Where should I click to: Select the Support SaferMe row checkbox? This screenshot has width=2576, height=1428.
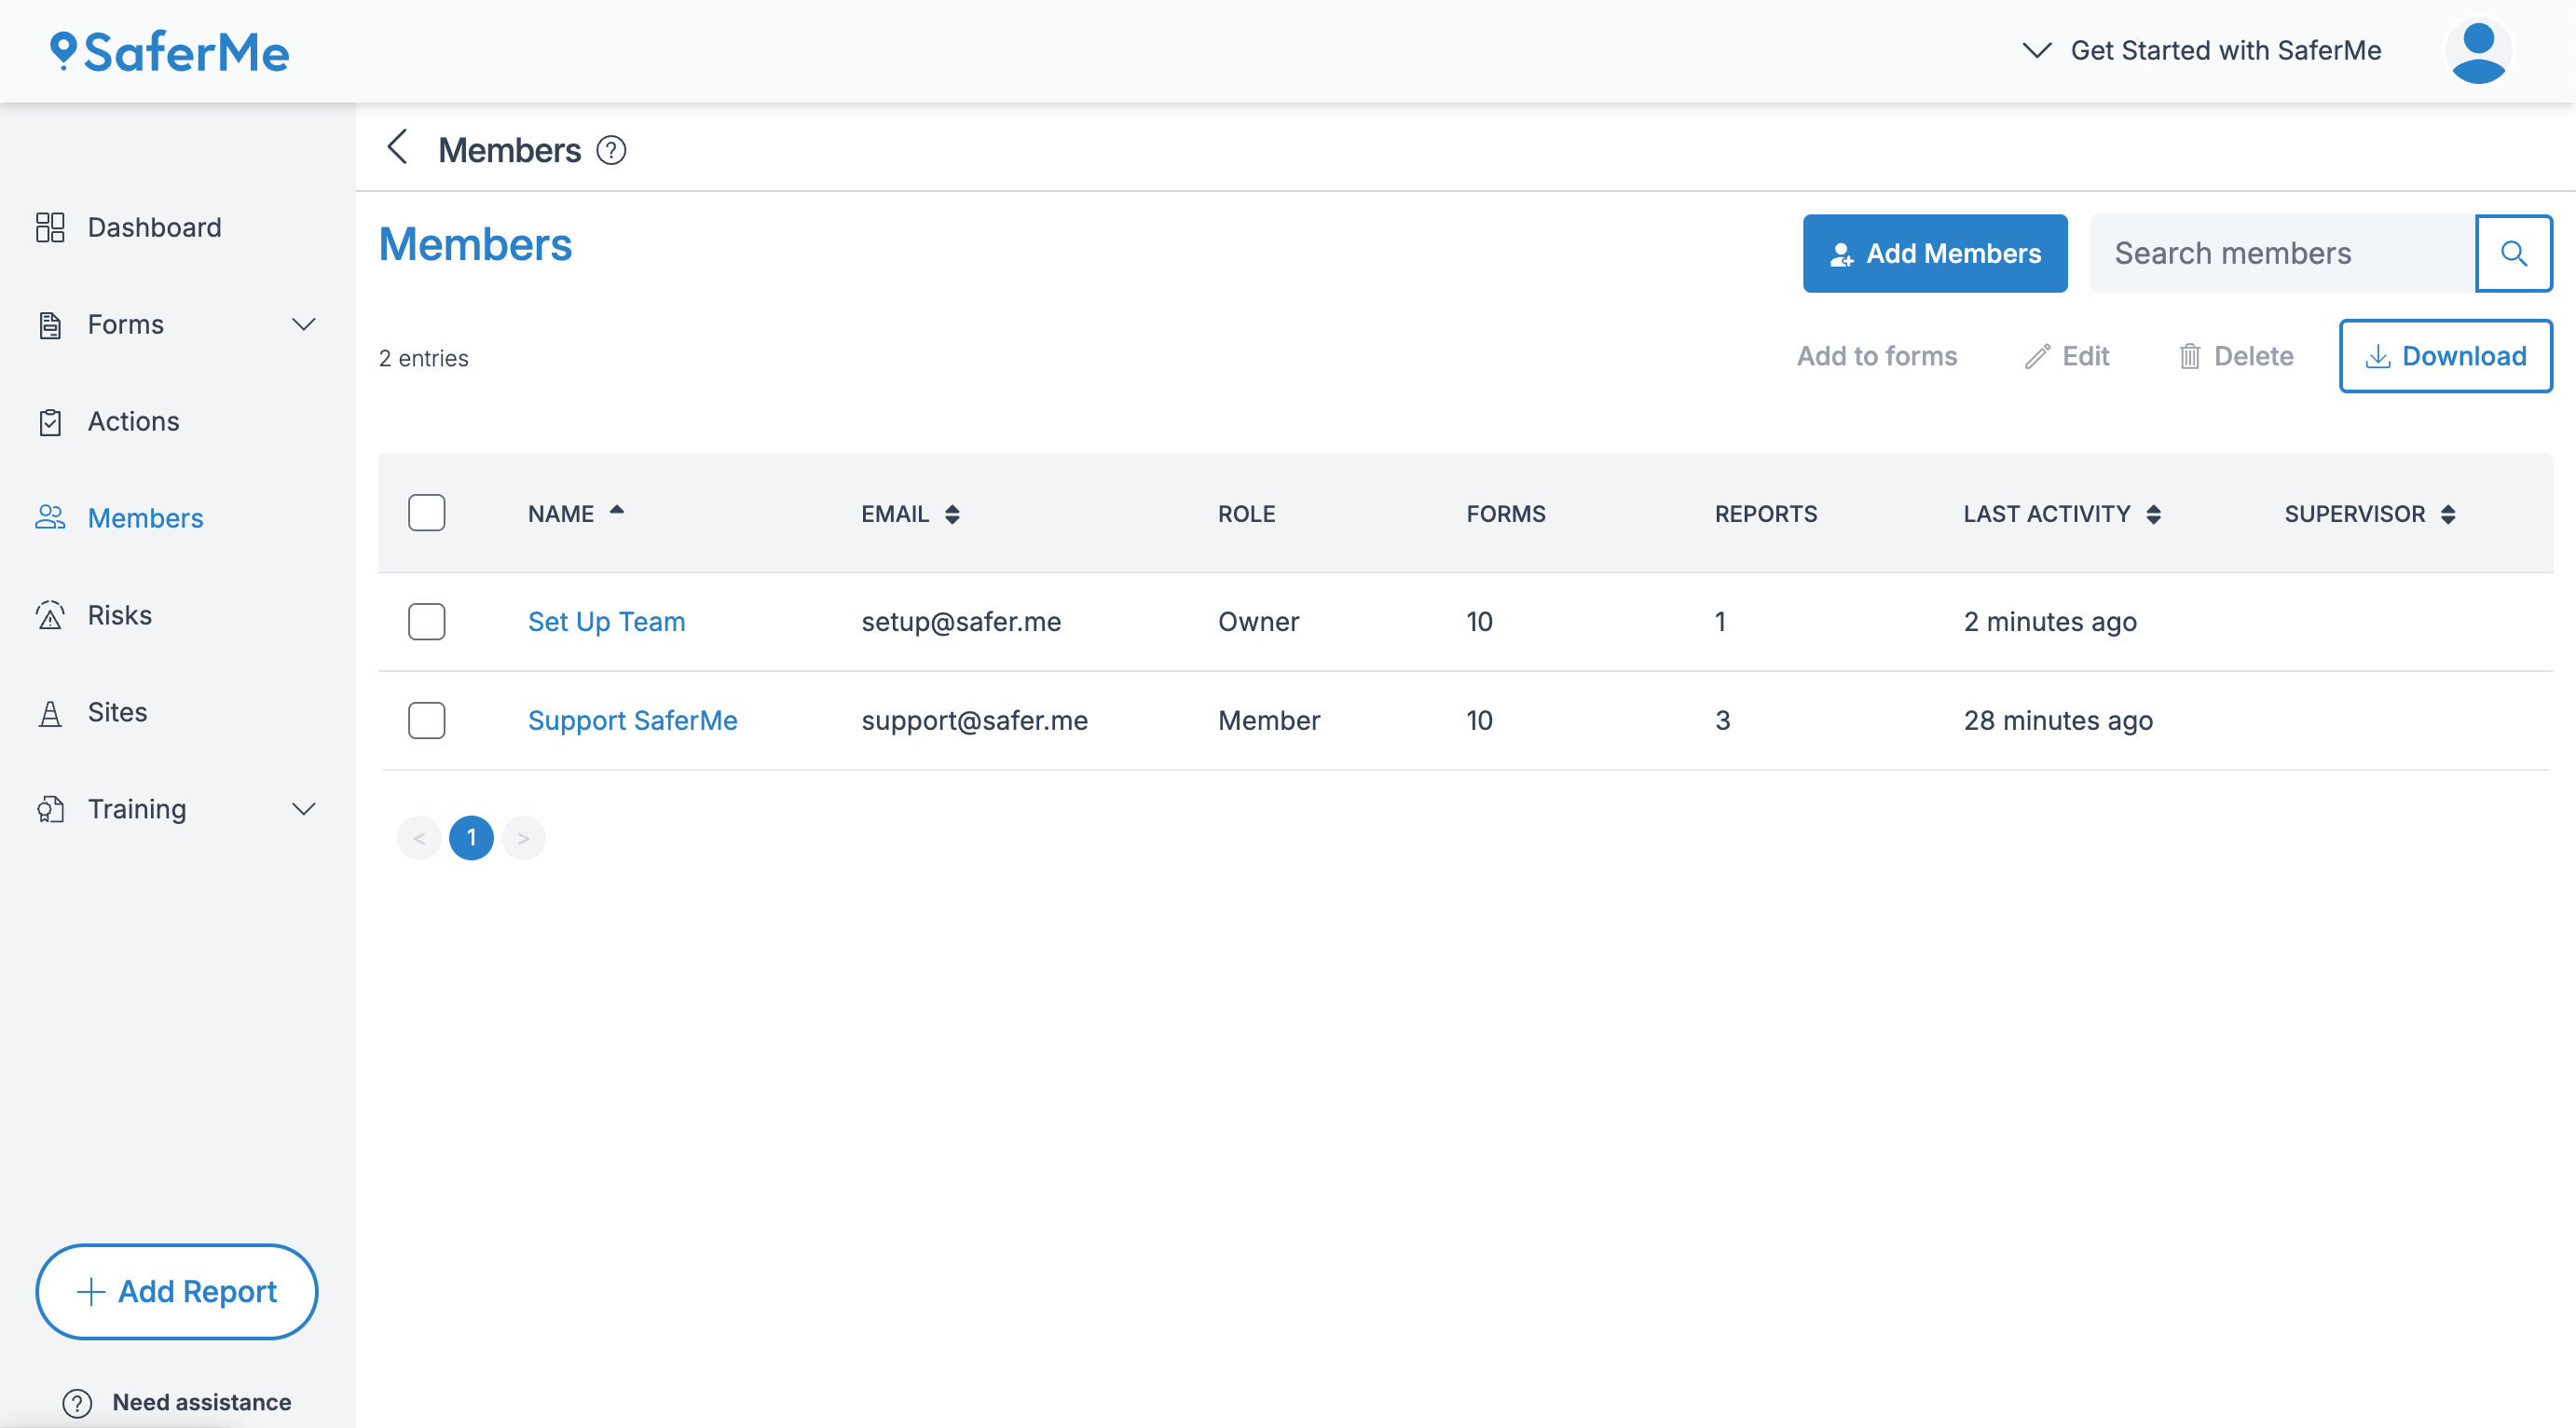426,720
